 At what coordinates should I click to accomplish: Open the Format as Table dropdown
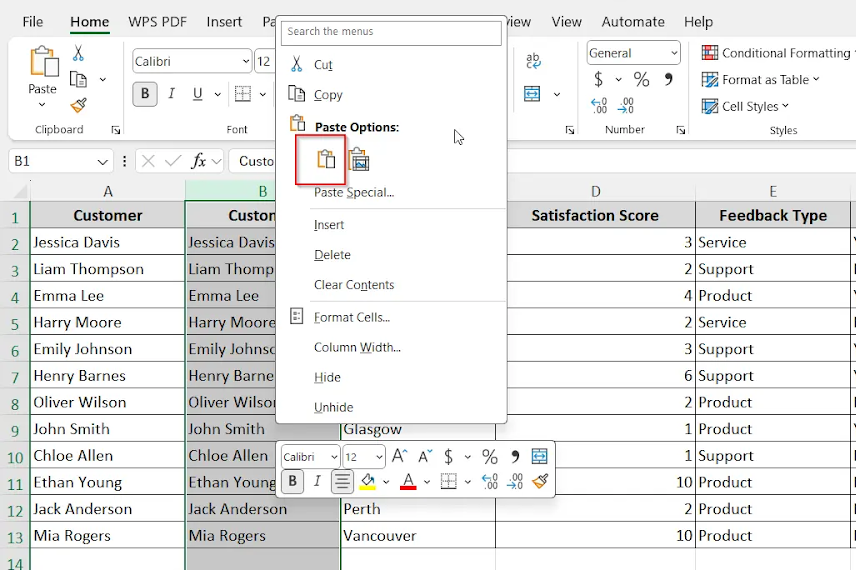coord(760,80)
